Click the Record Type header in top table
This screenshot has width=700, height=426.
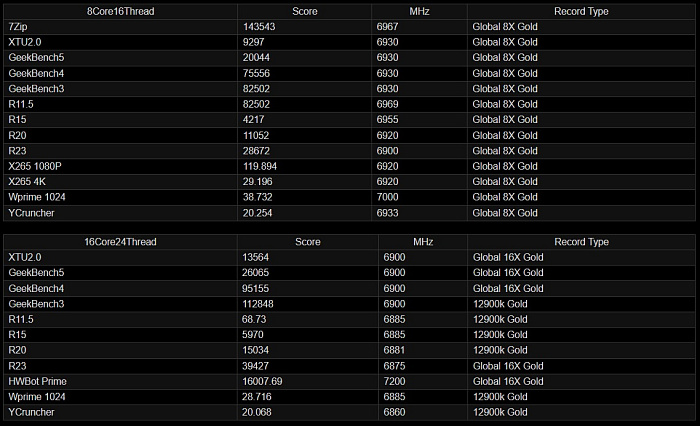[x=581, y=11]
